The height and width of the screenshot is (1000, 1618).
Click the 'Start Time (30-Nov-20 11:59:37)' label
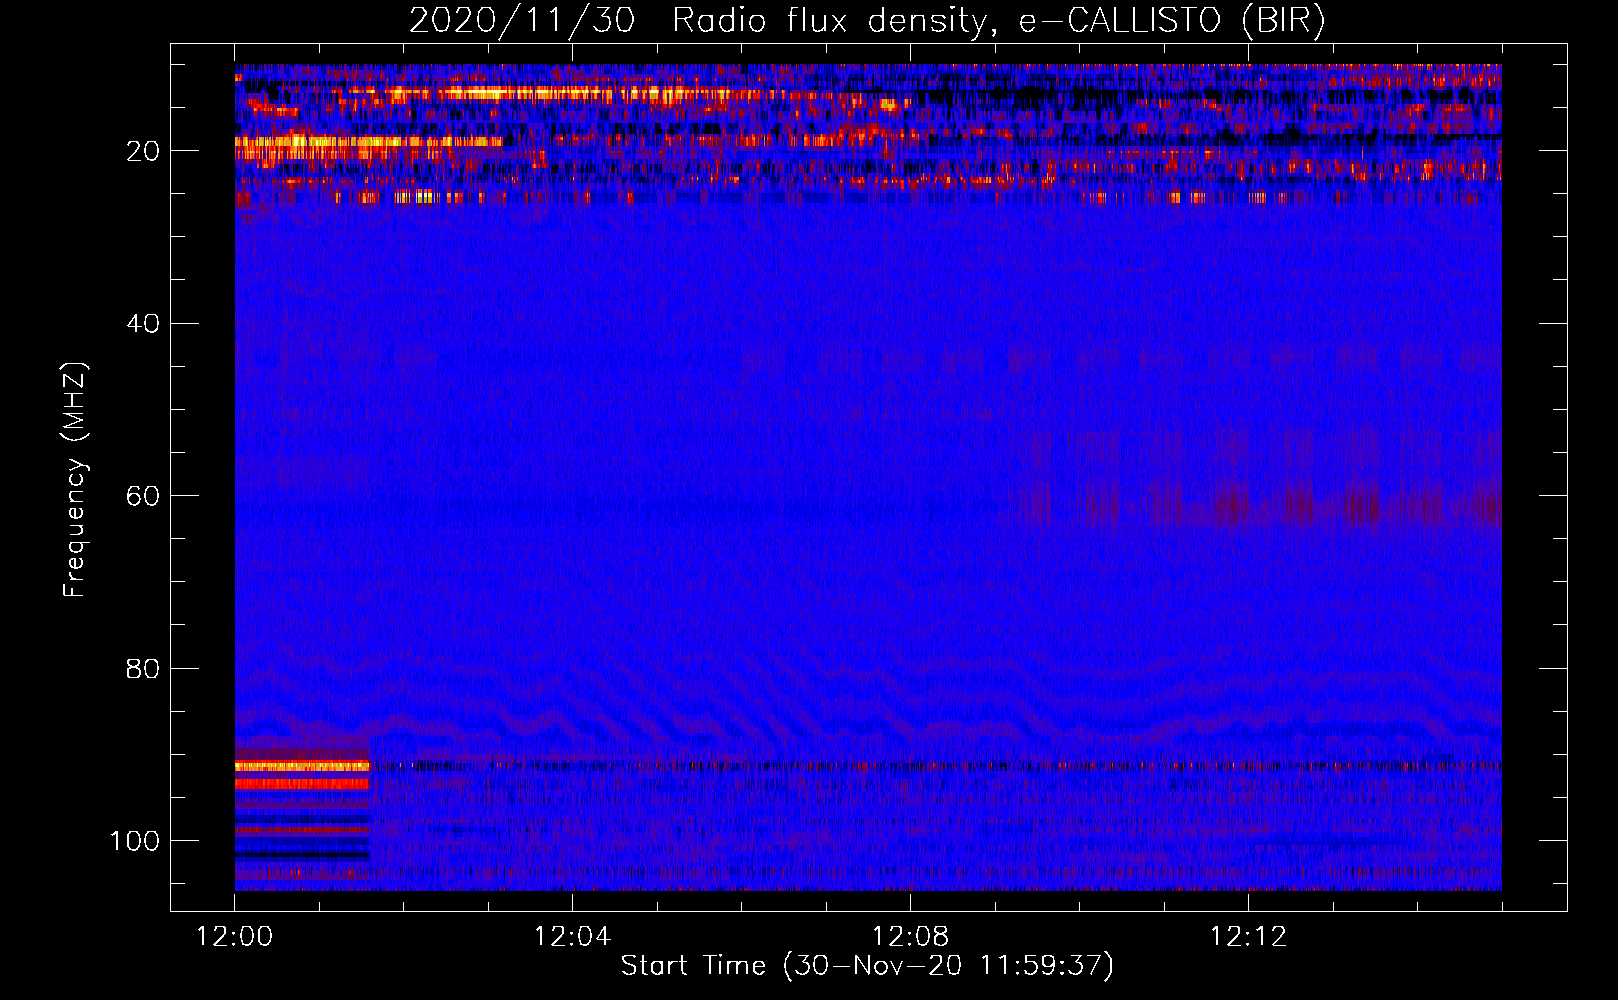(867, 966)
